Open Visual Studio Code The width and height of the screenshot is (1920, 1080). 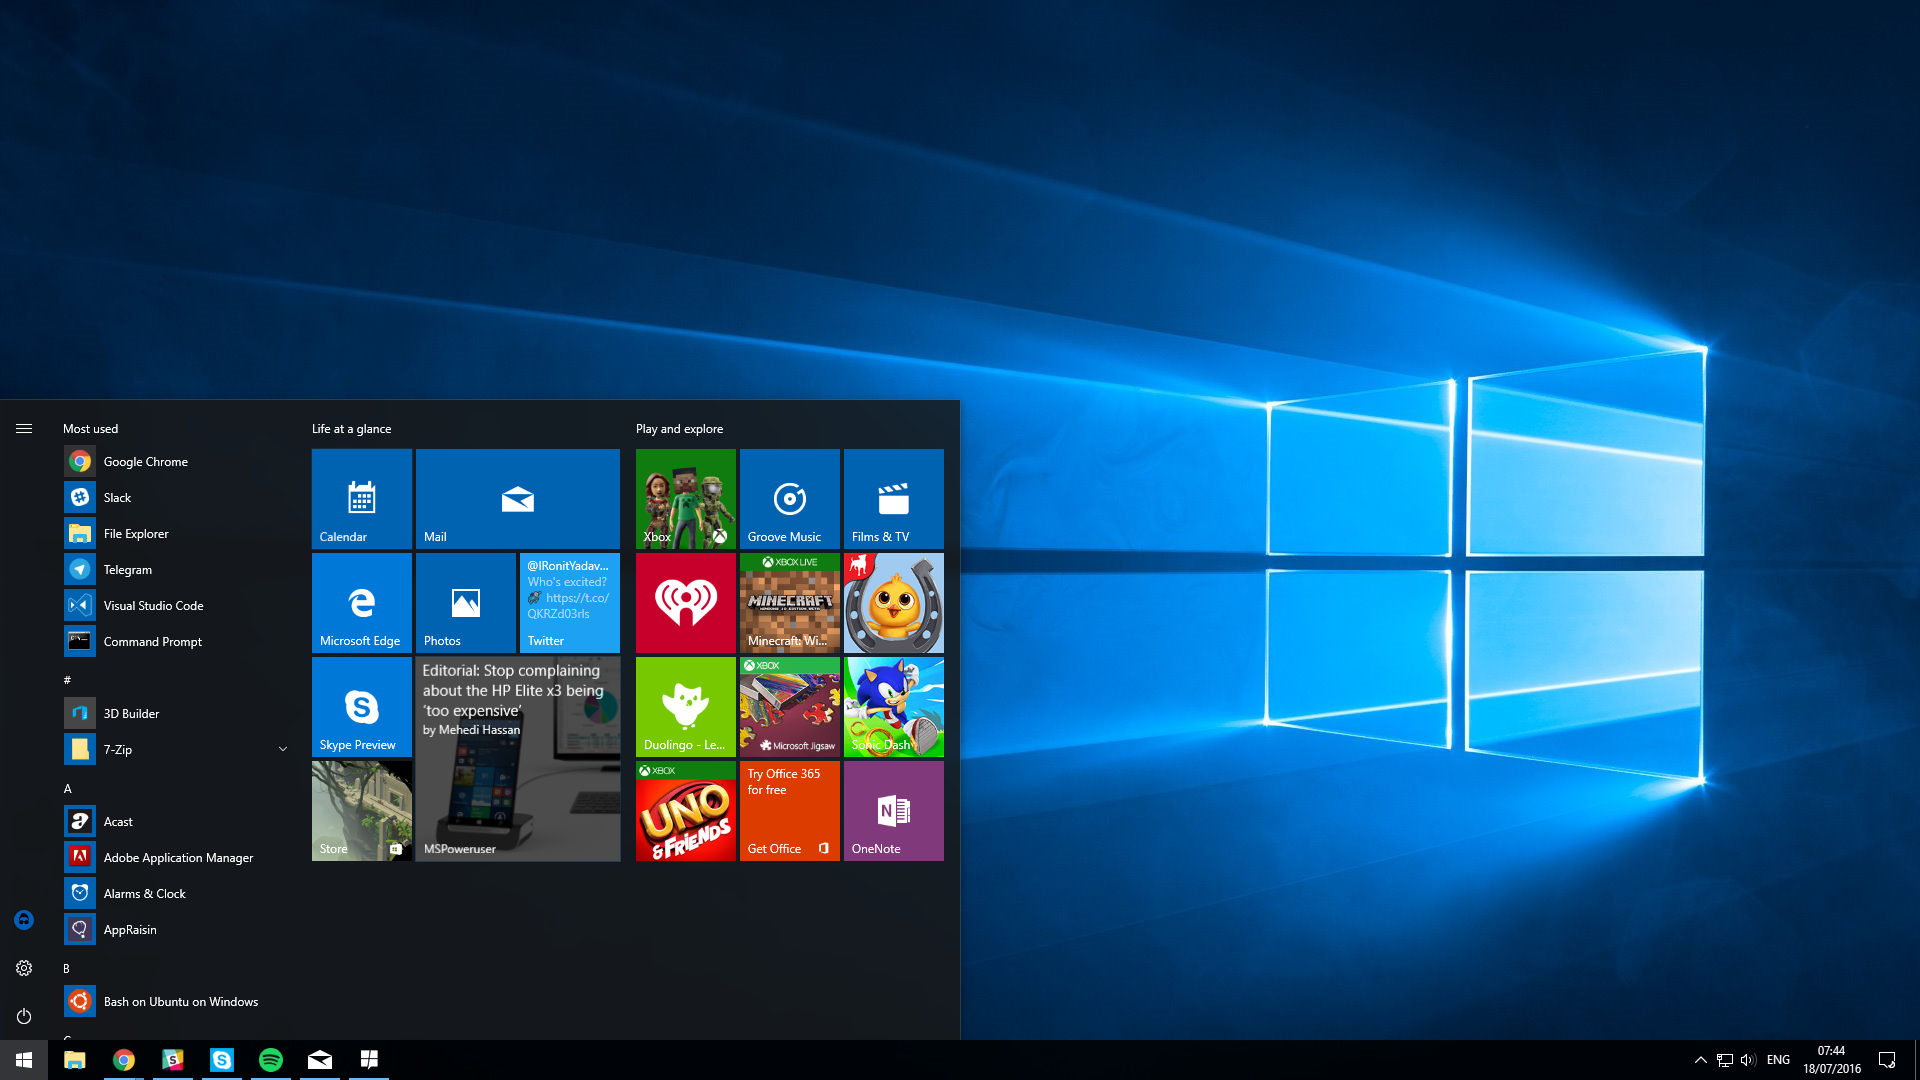click(148, 605)
